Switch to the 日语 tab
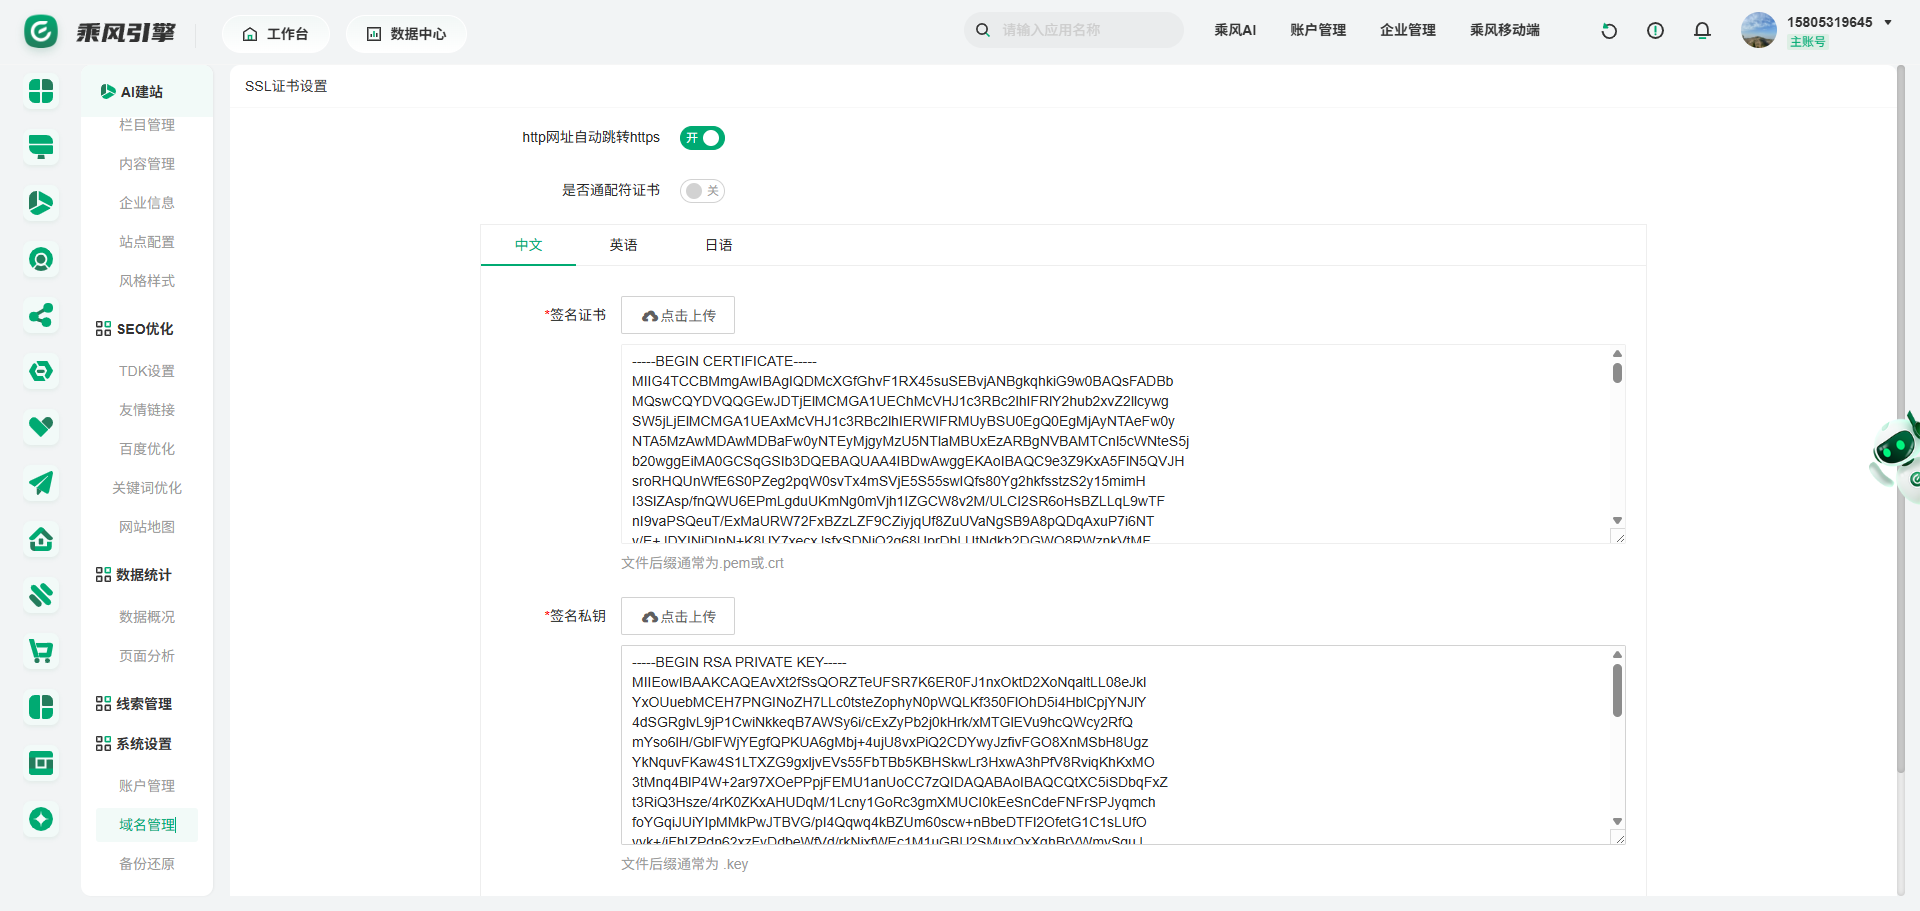 718,245
